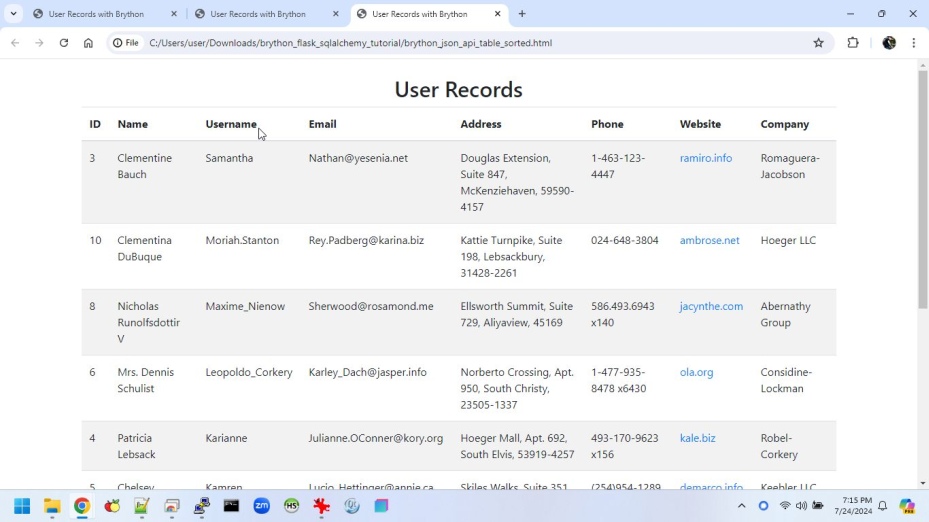Click the page vertical scrollbar

(x=922, y=190)
